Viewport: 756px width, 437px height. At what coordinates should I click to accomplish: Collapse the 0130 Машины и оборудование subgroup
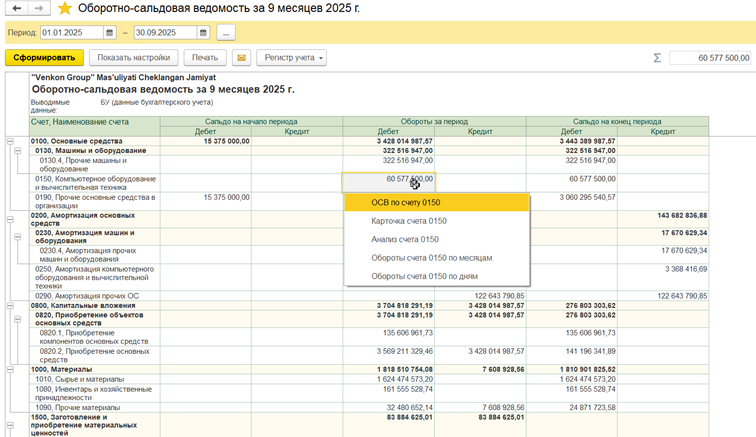(x=19, y=151)
